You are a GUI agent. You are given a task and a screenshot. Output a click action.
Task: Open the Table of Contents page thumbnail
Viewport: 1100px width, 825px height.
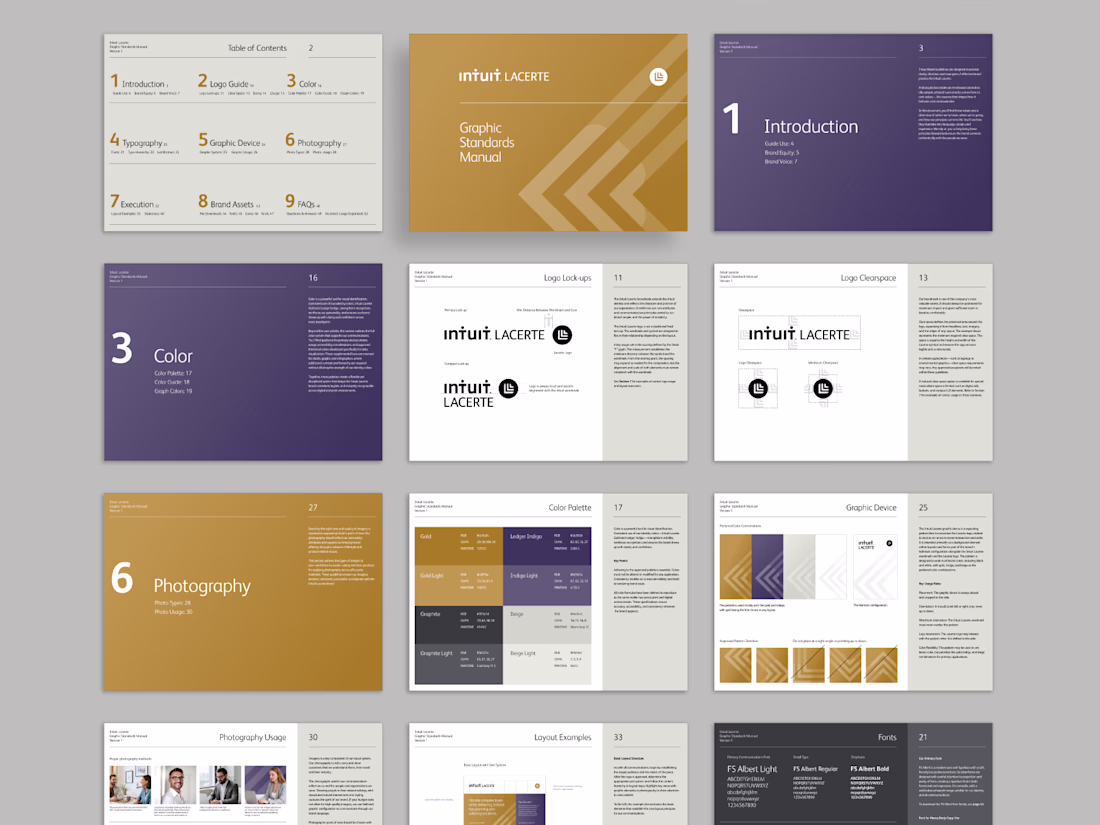[243, 133]
